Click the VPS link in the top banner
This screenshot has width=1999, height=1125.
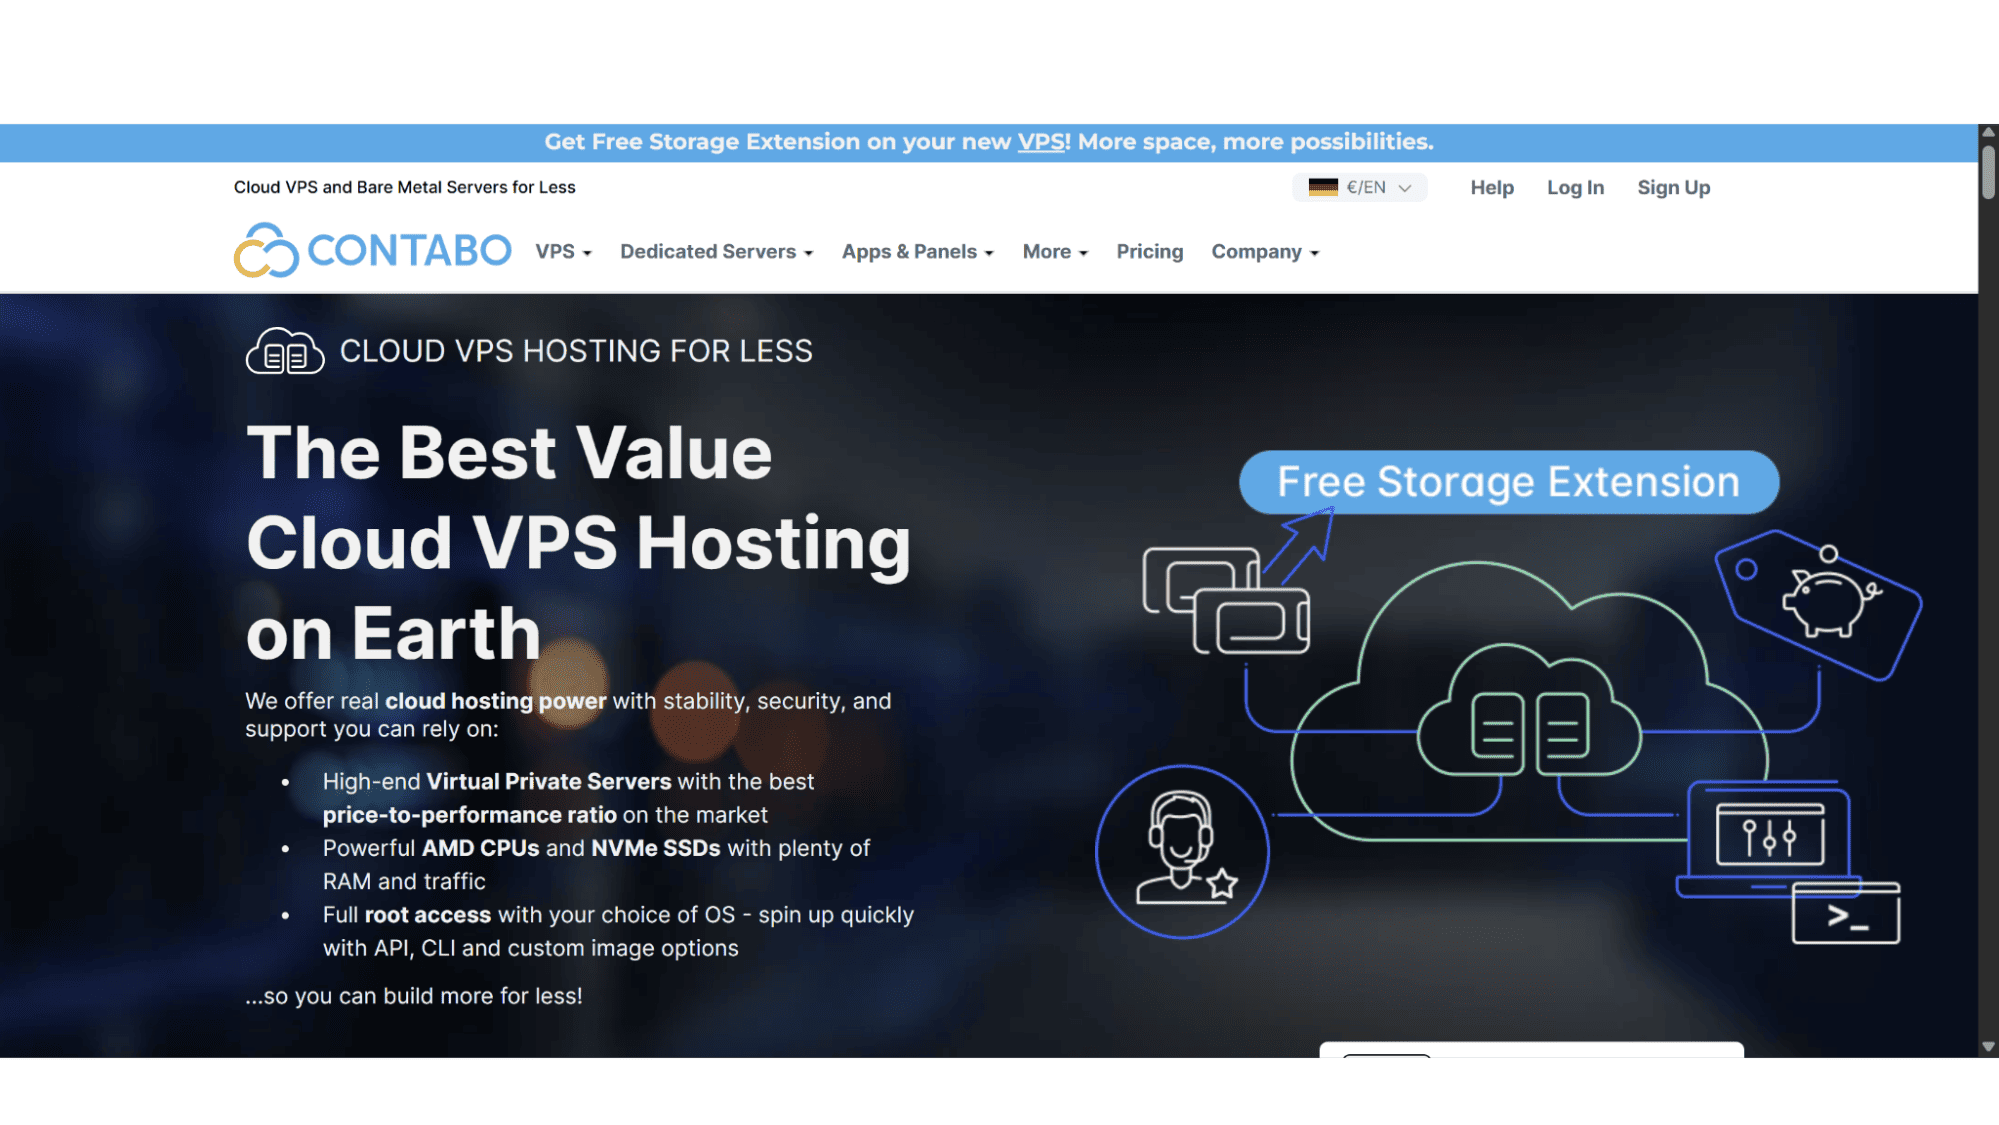pyautogui.click(x=1040, y=142)
